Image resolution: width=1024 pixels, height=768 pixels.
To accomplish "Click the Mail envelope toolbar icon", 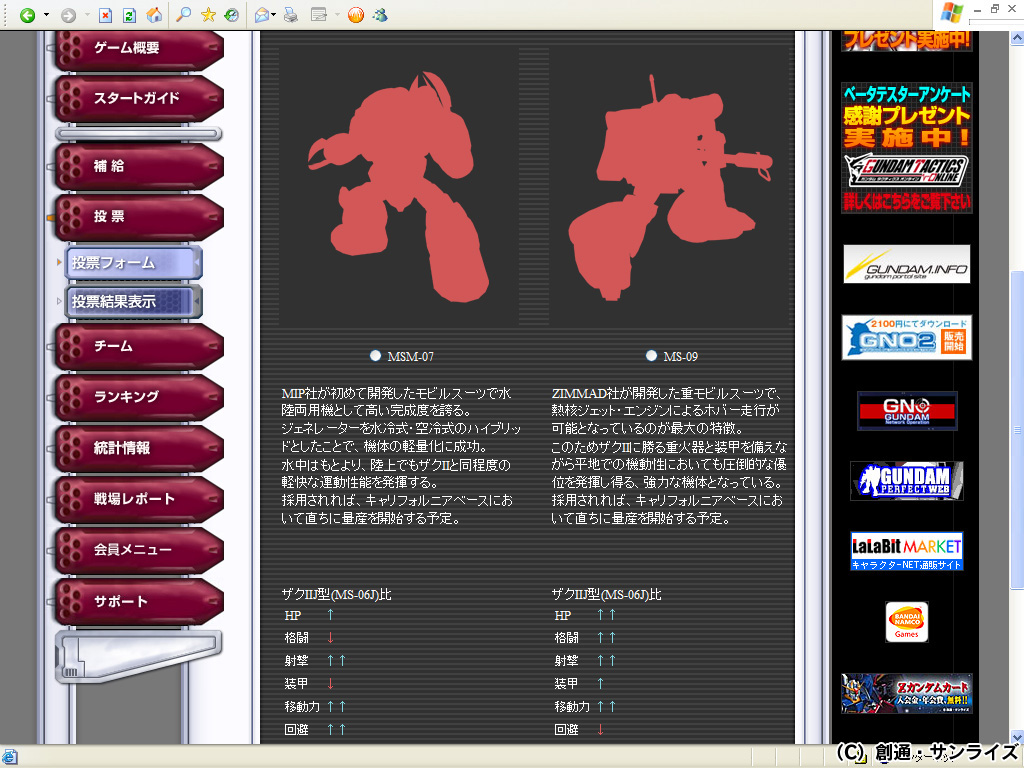I will tap(262, 15).
